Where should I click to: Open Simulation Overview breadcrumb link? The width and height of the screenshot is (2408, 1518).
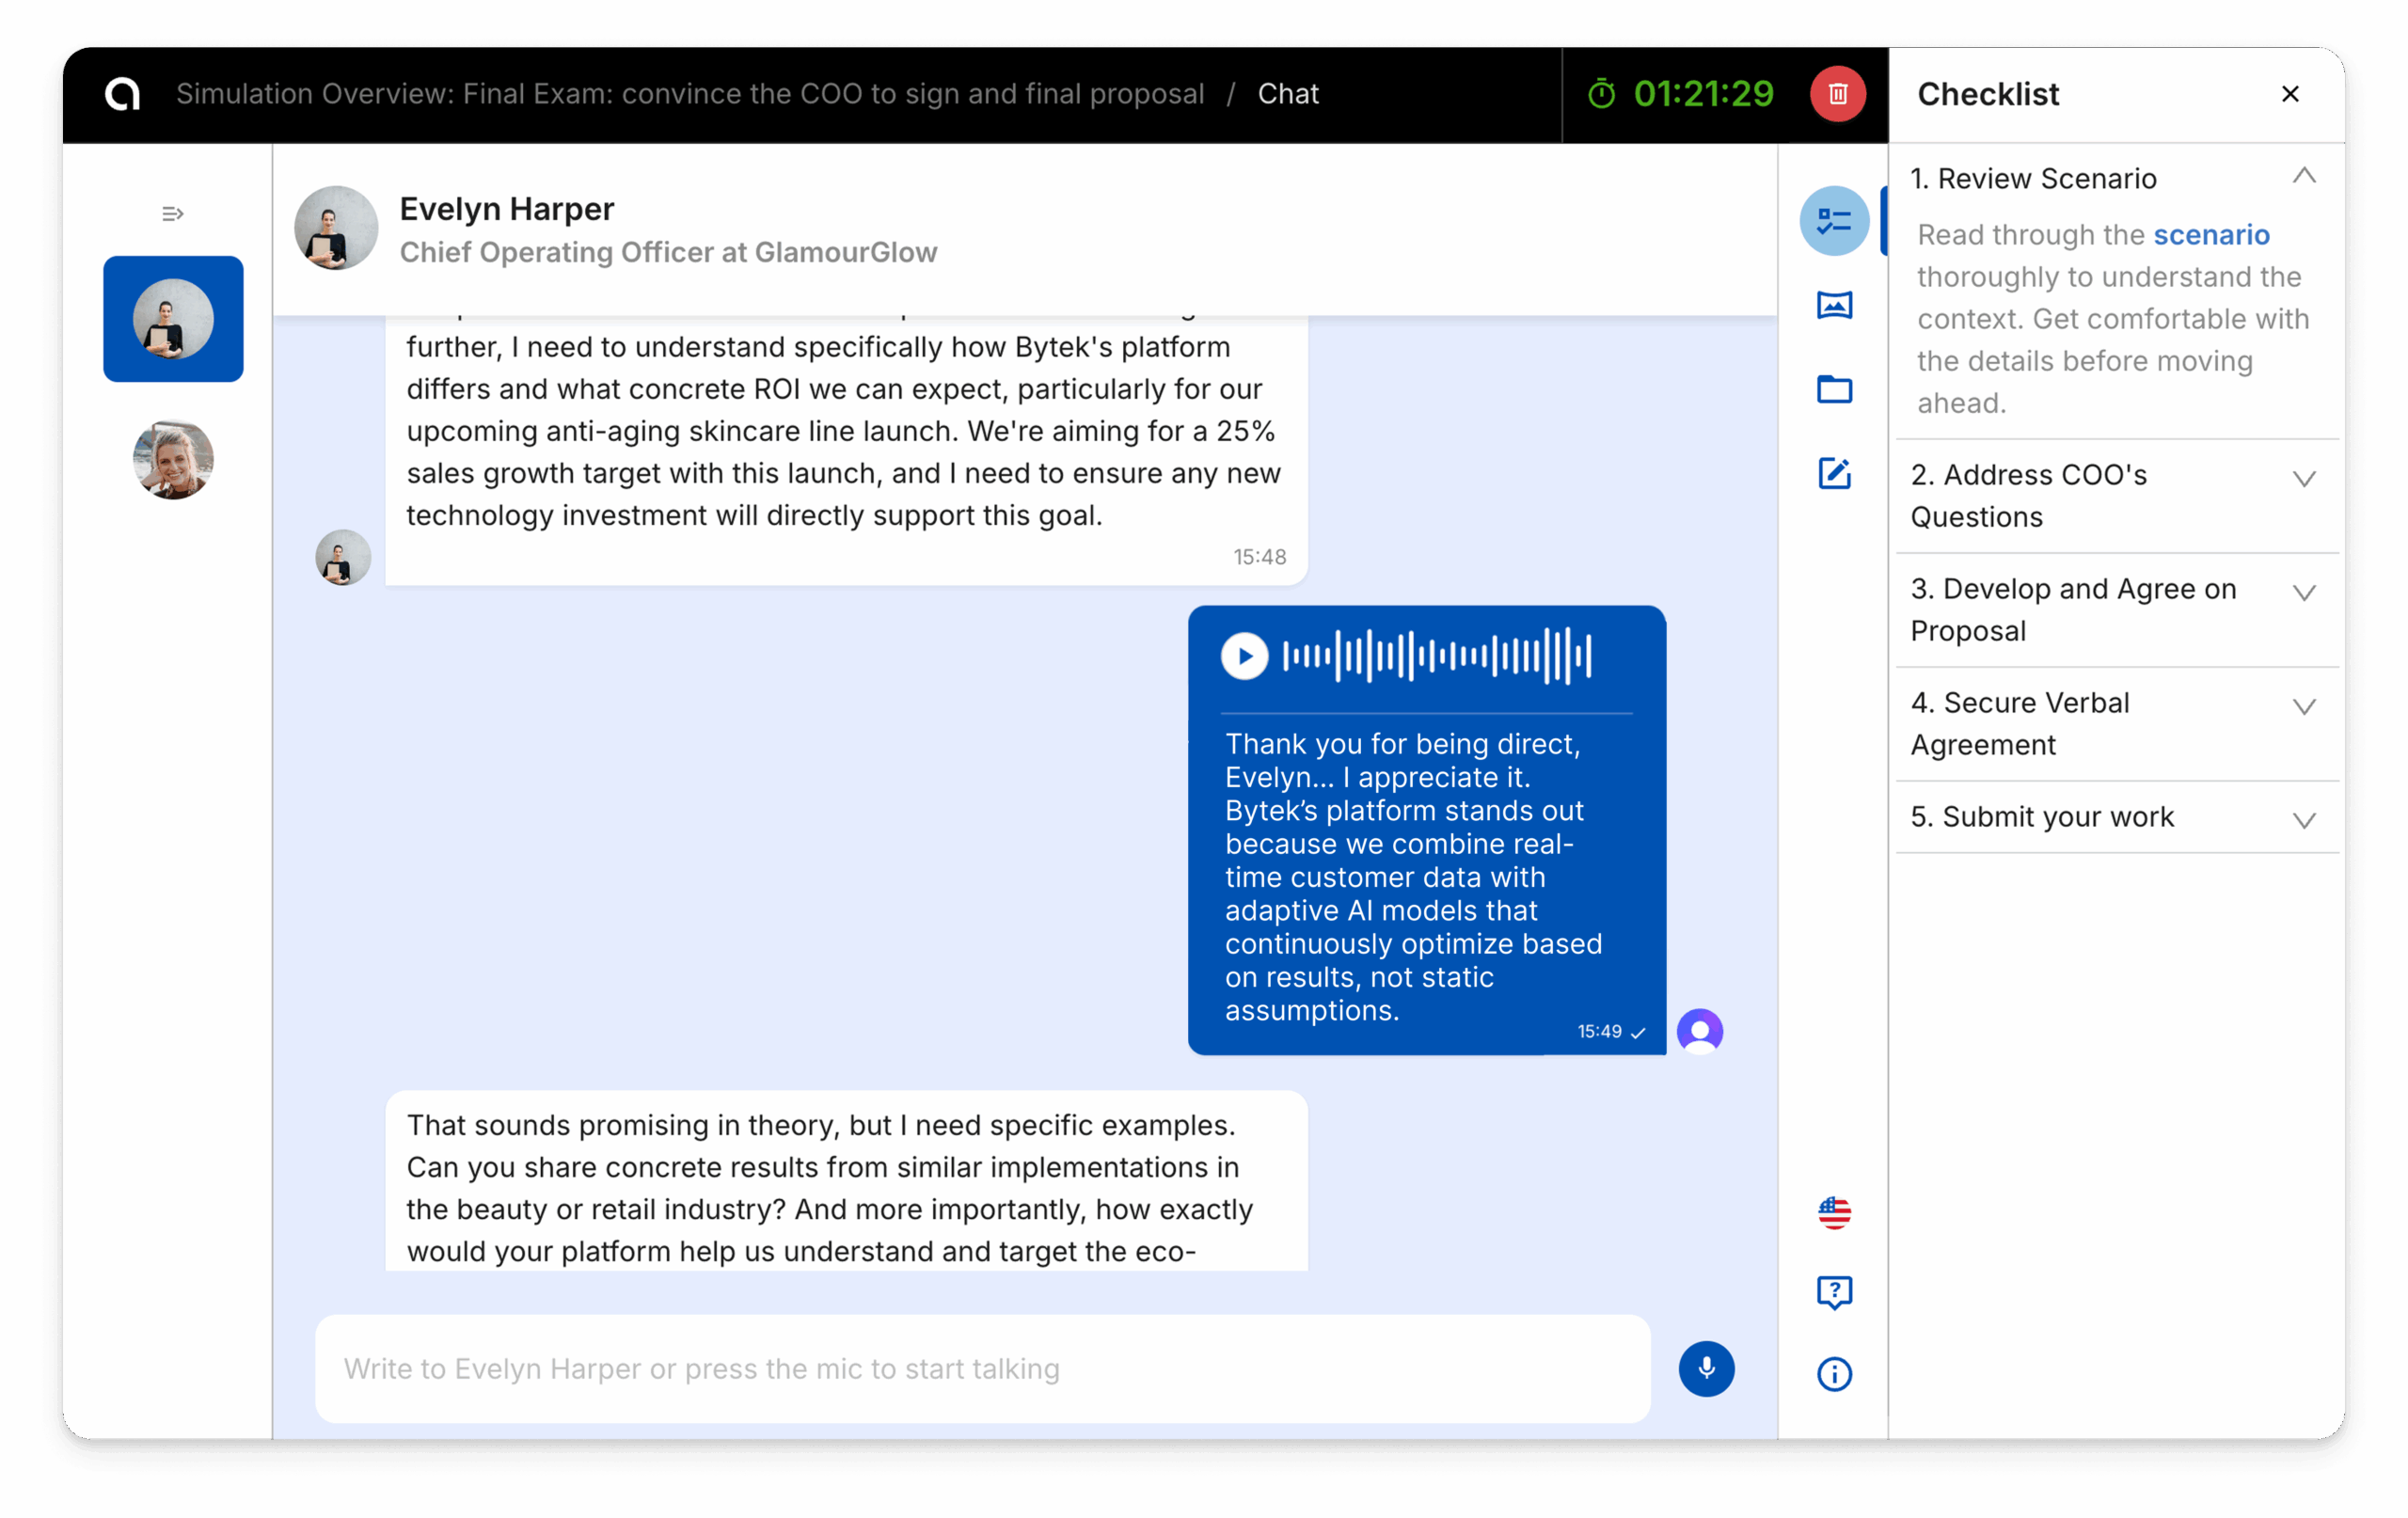(690, 94)
